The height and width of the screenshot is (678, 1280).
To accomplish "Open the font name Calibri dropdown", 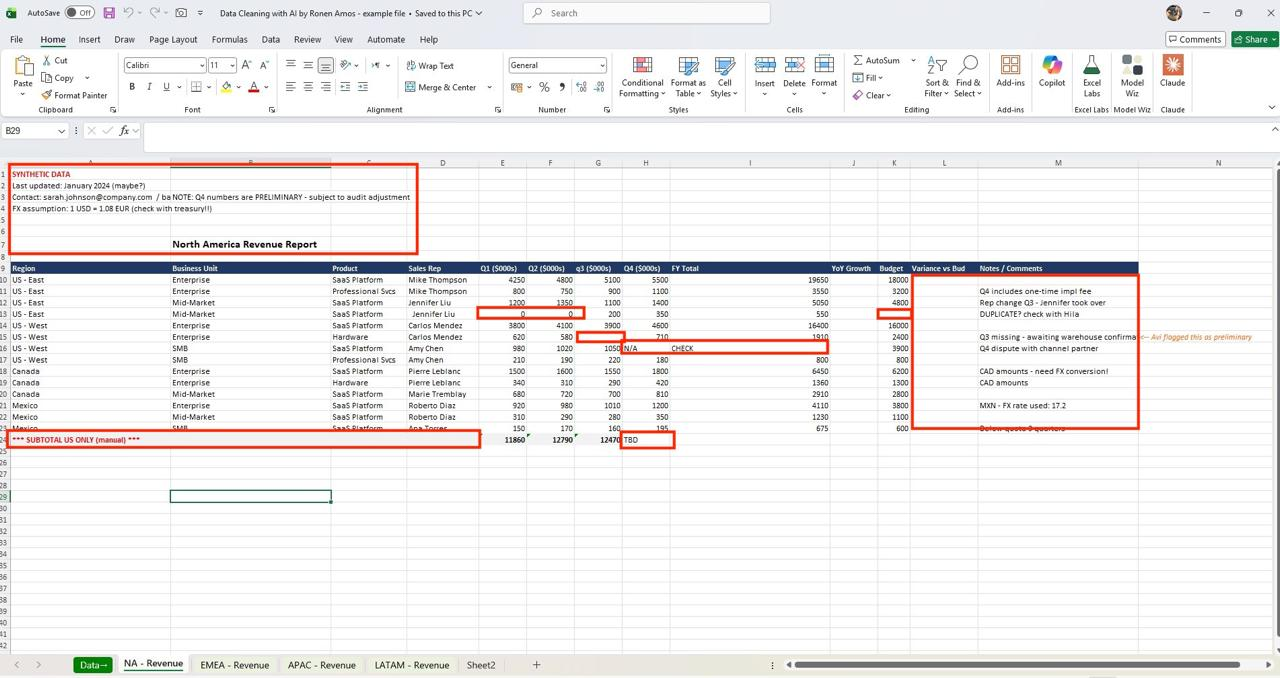I will coord(201,65).
